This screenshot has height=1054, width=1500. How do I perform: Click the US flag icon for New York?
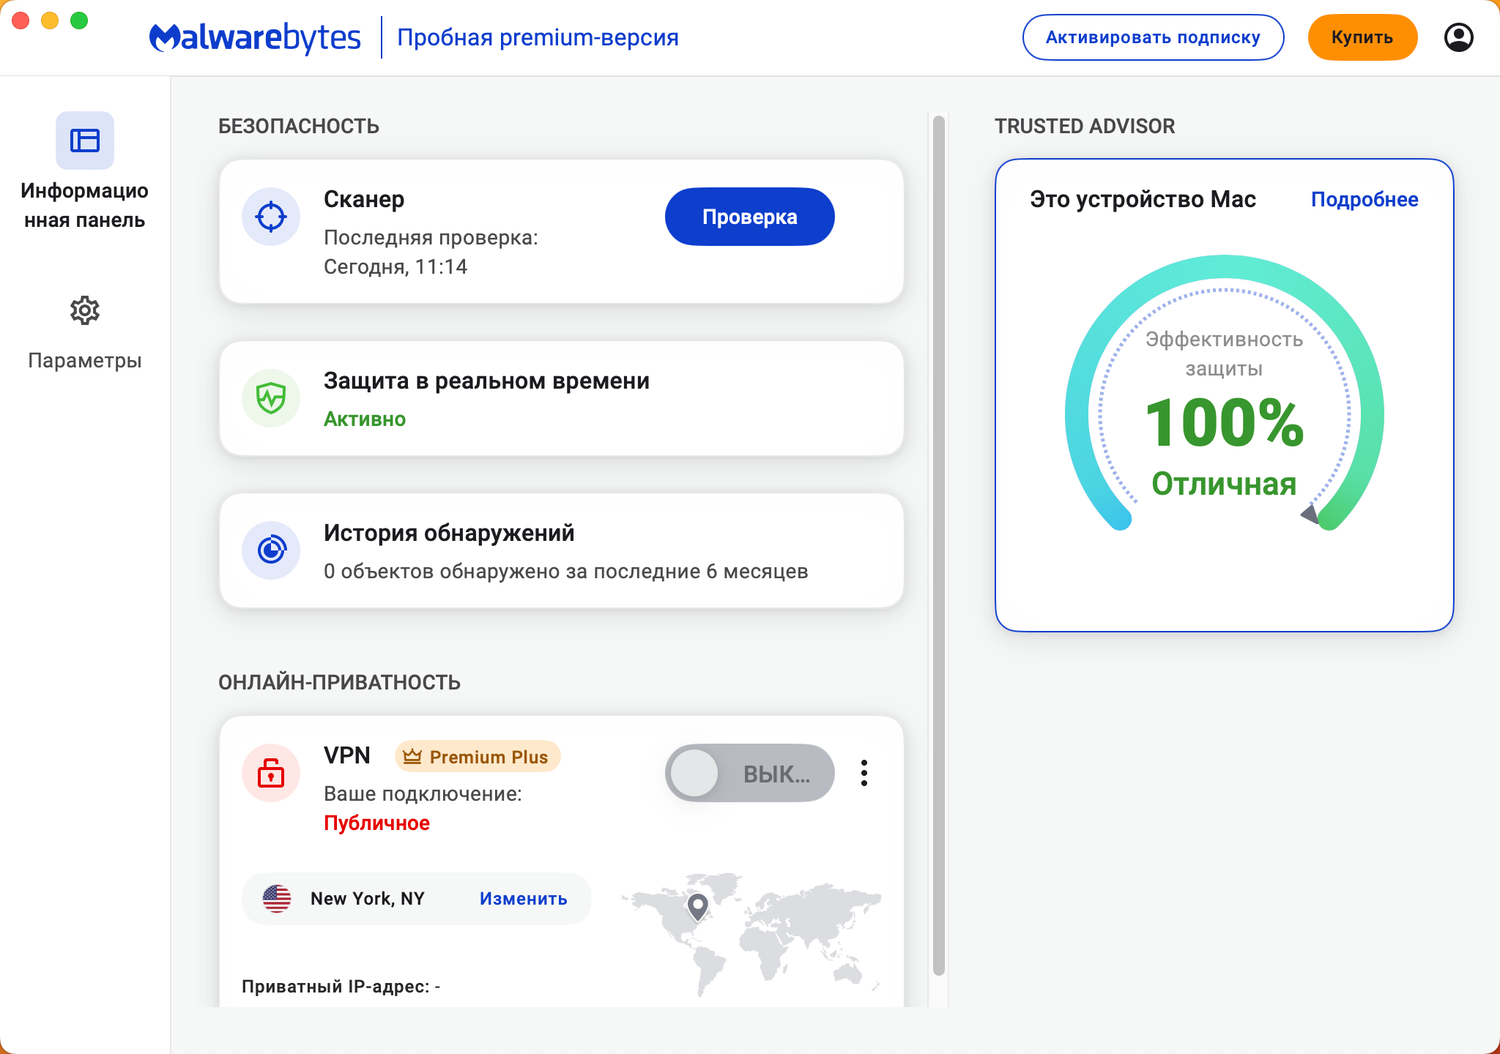(277, 898)
